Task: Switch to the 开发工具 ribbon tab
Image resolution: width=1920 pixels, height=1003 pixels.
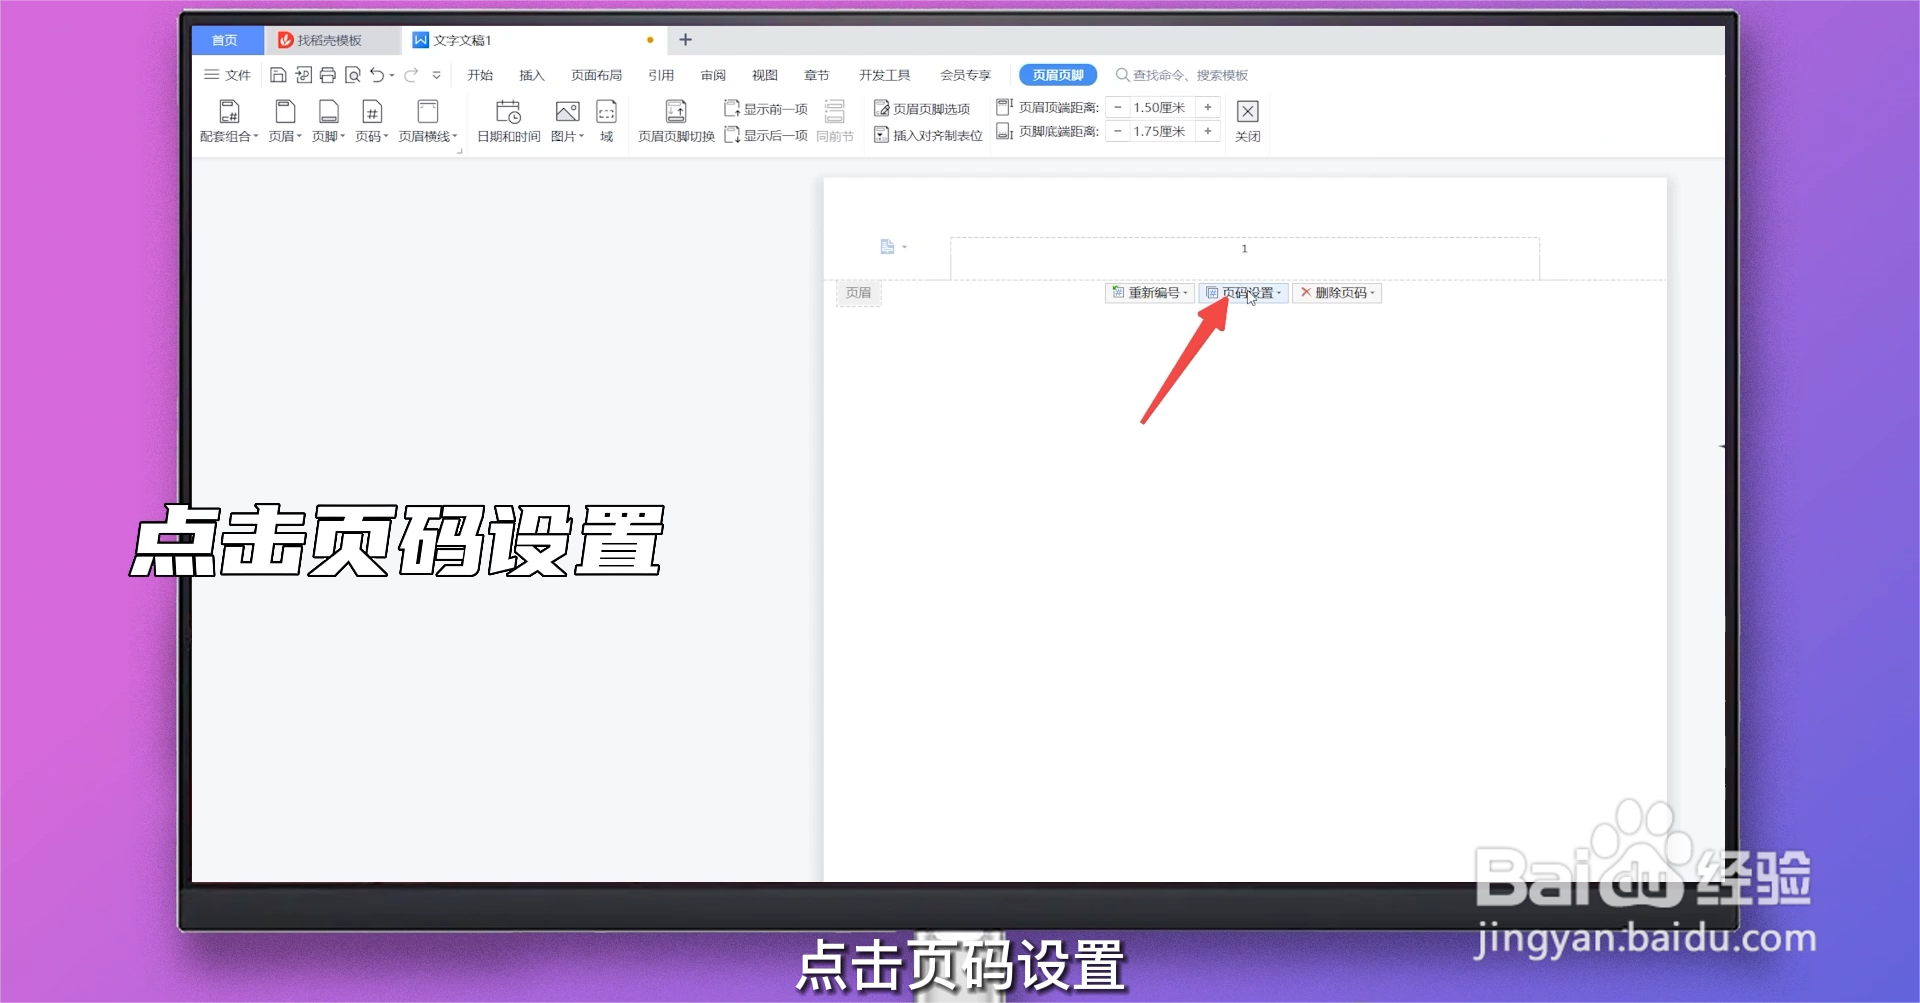Action: pyautogui.click(x=884, y=75)
